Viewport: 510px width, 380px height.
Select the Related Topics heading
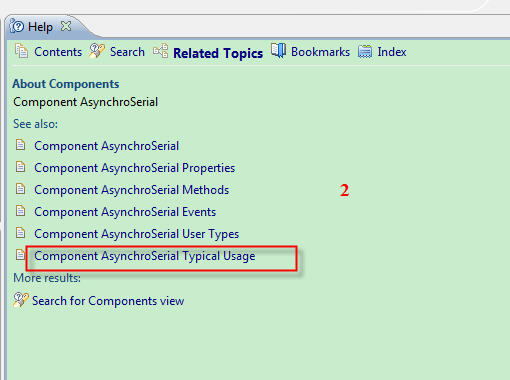[218, 53]
